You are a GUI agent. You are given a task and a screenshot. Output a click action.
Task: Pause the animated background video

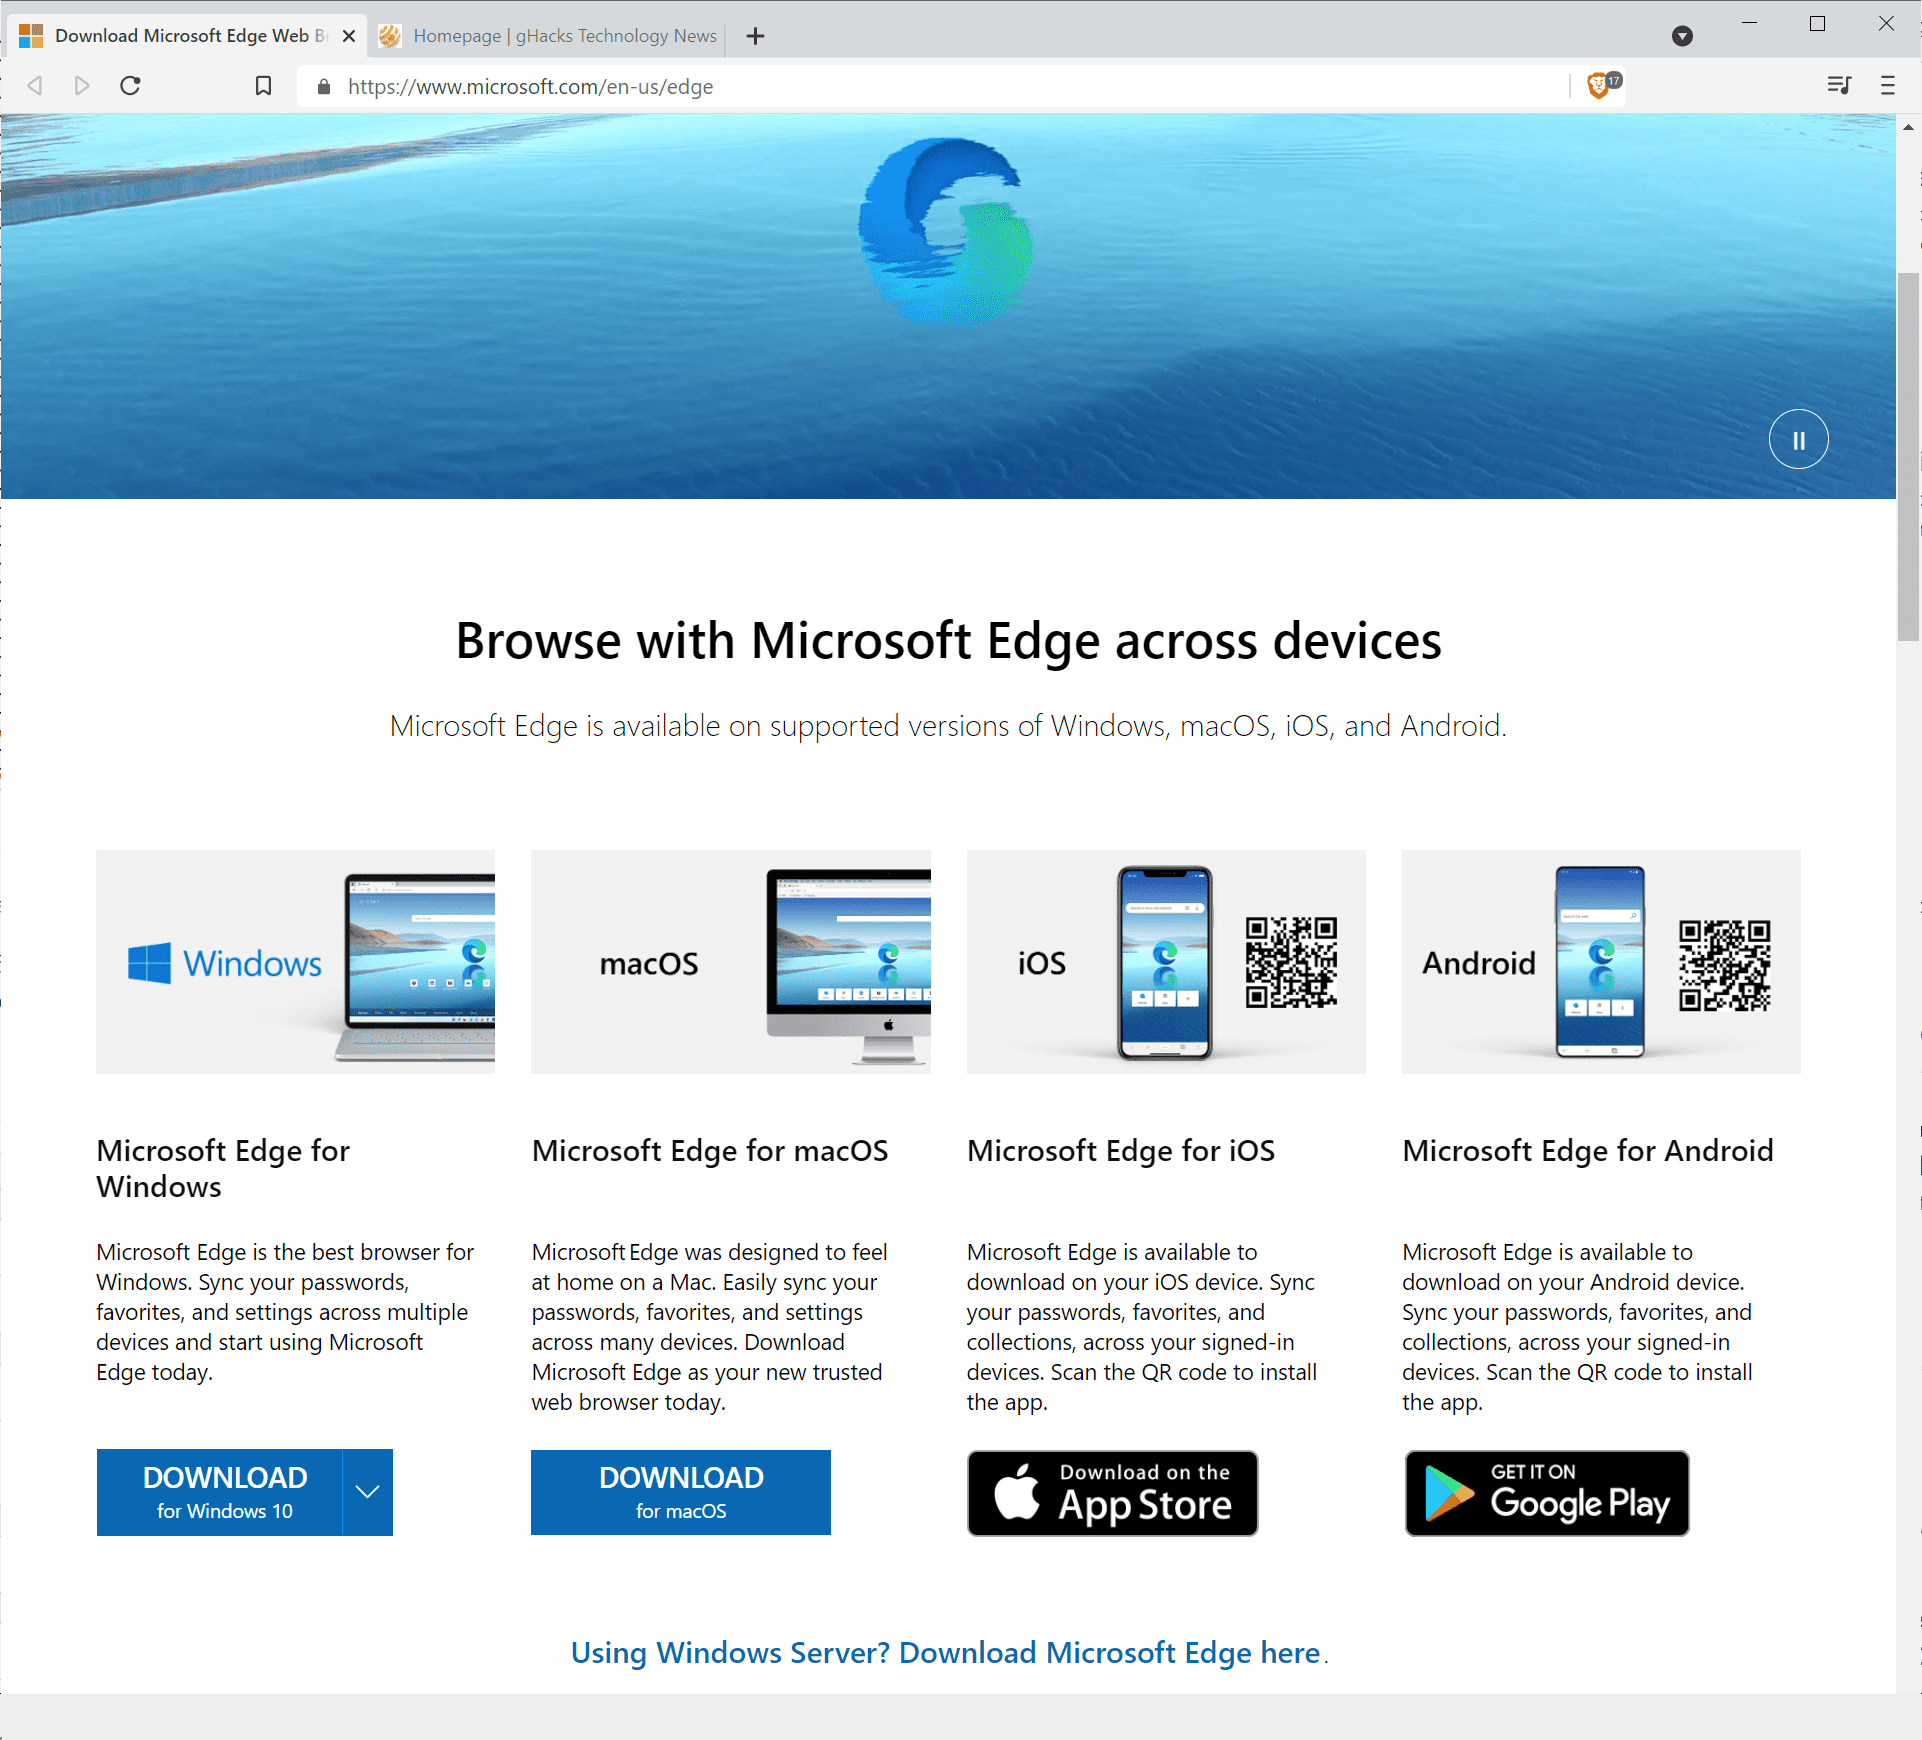click(1800, 439)
